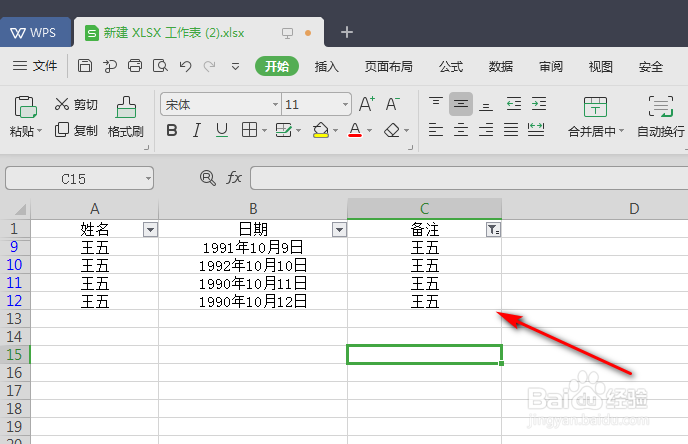The width and height of the screenshot is (688, 444).
Task: Open the 安全 Security tab
Action: [x=651, y=67]
